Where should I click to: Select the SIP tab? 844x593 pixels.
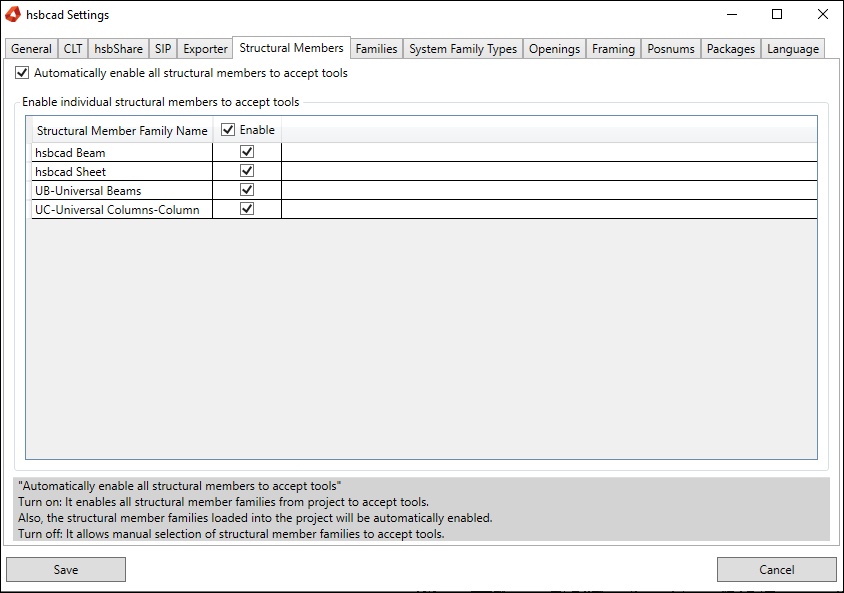(x=163, y=49)
